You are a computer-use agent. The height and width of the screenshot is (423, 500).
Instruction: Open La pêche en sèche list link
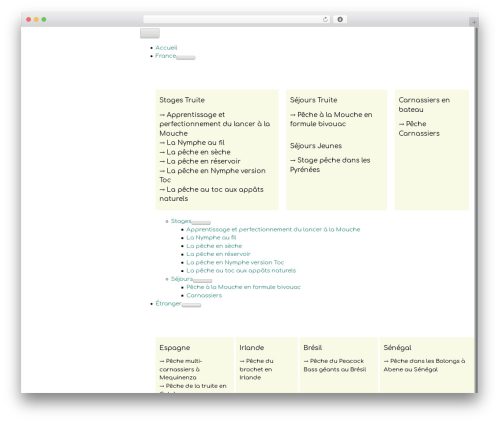214,246
